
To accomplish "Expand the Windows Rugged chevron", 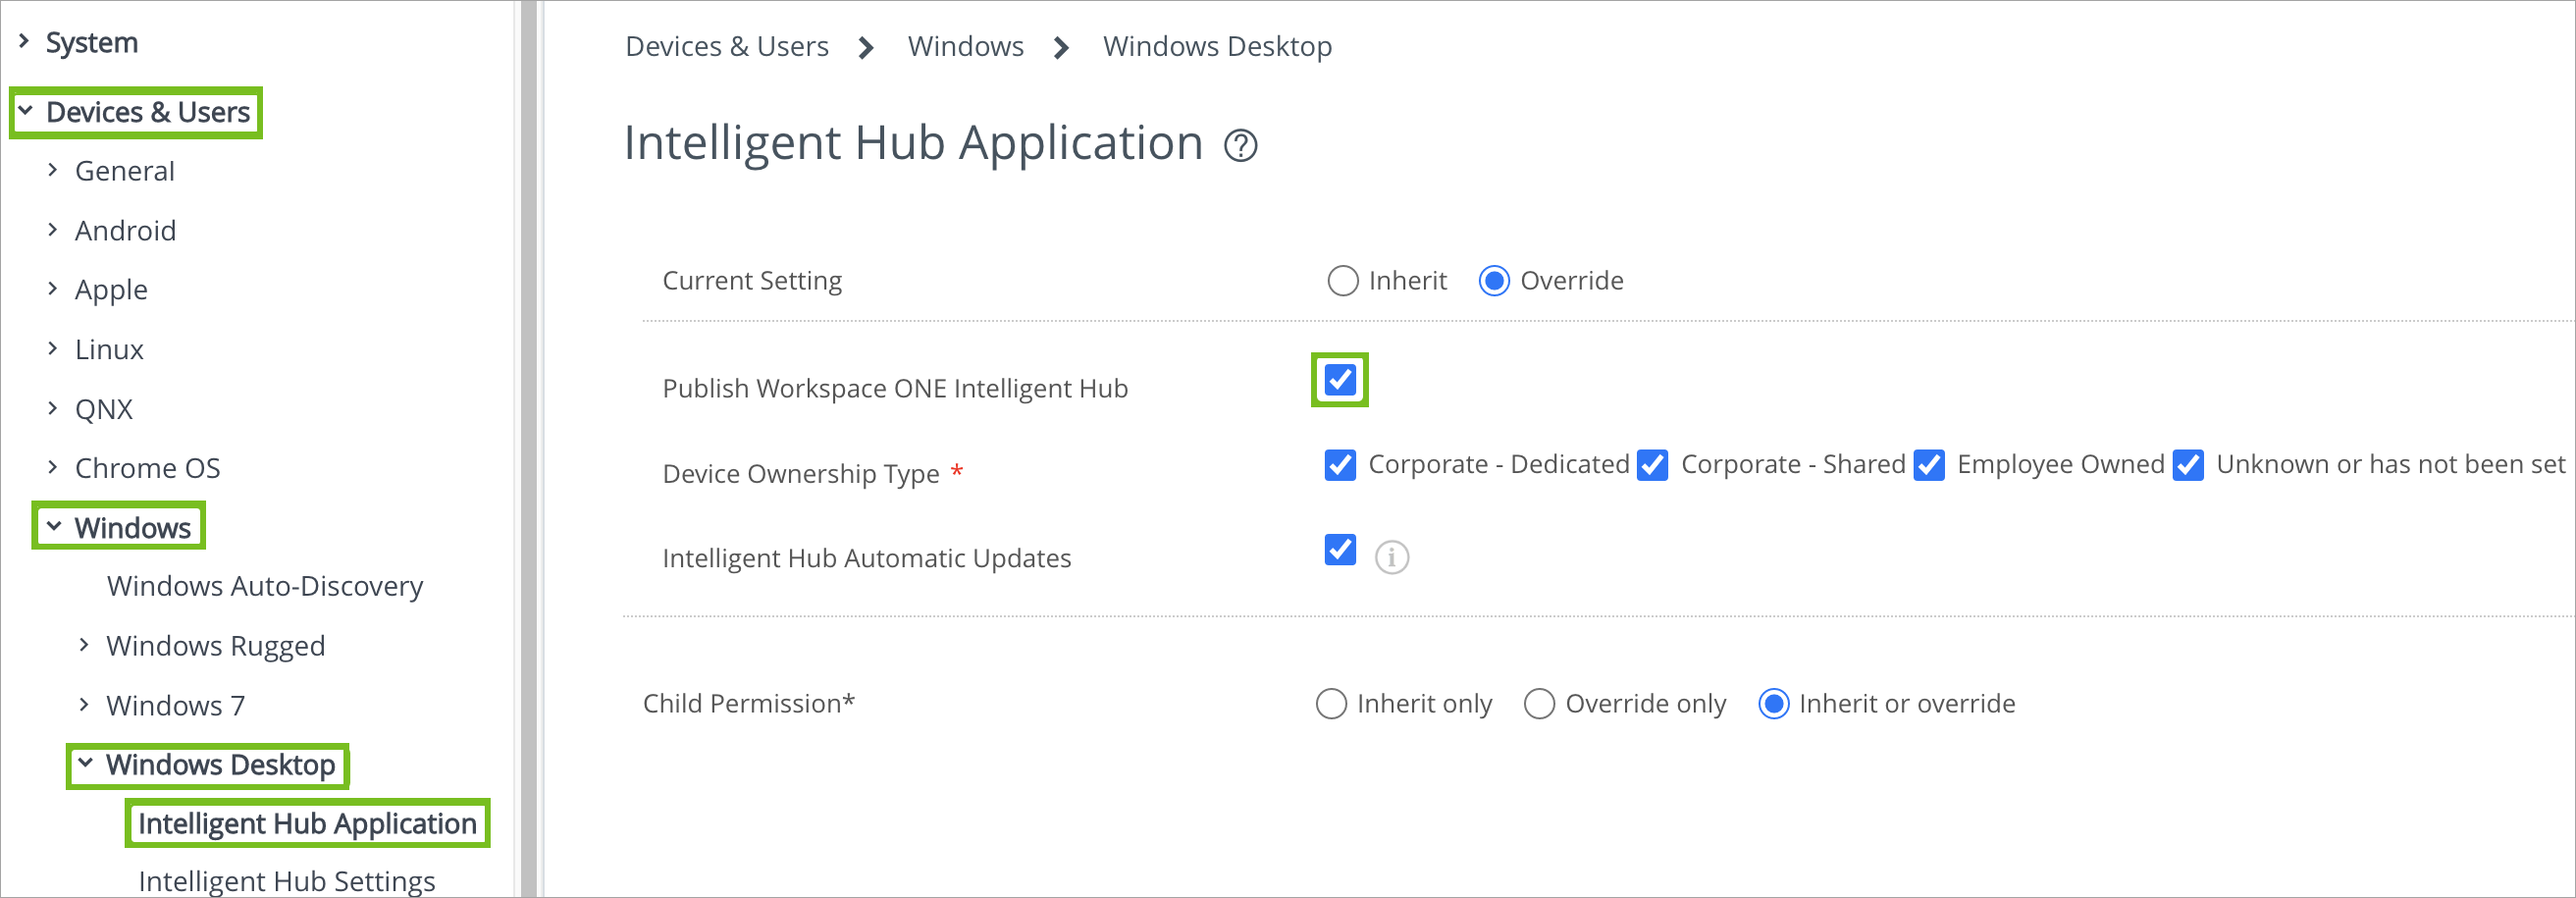I will coord(84,645).
